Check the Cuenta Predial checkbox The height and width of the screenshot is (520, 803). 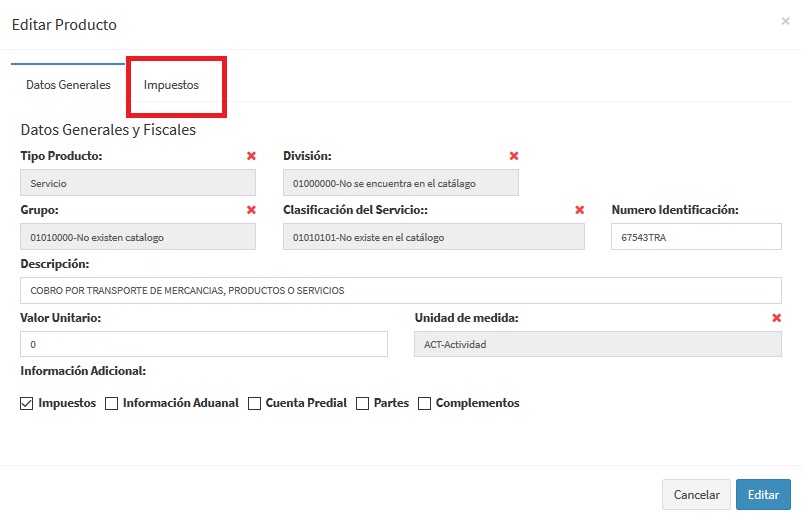click(255, 403)
